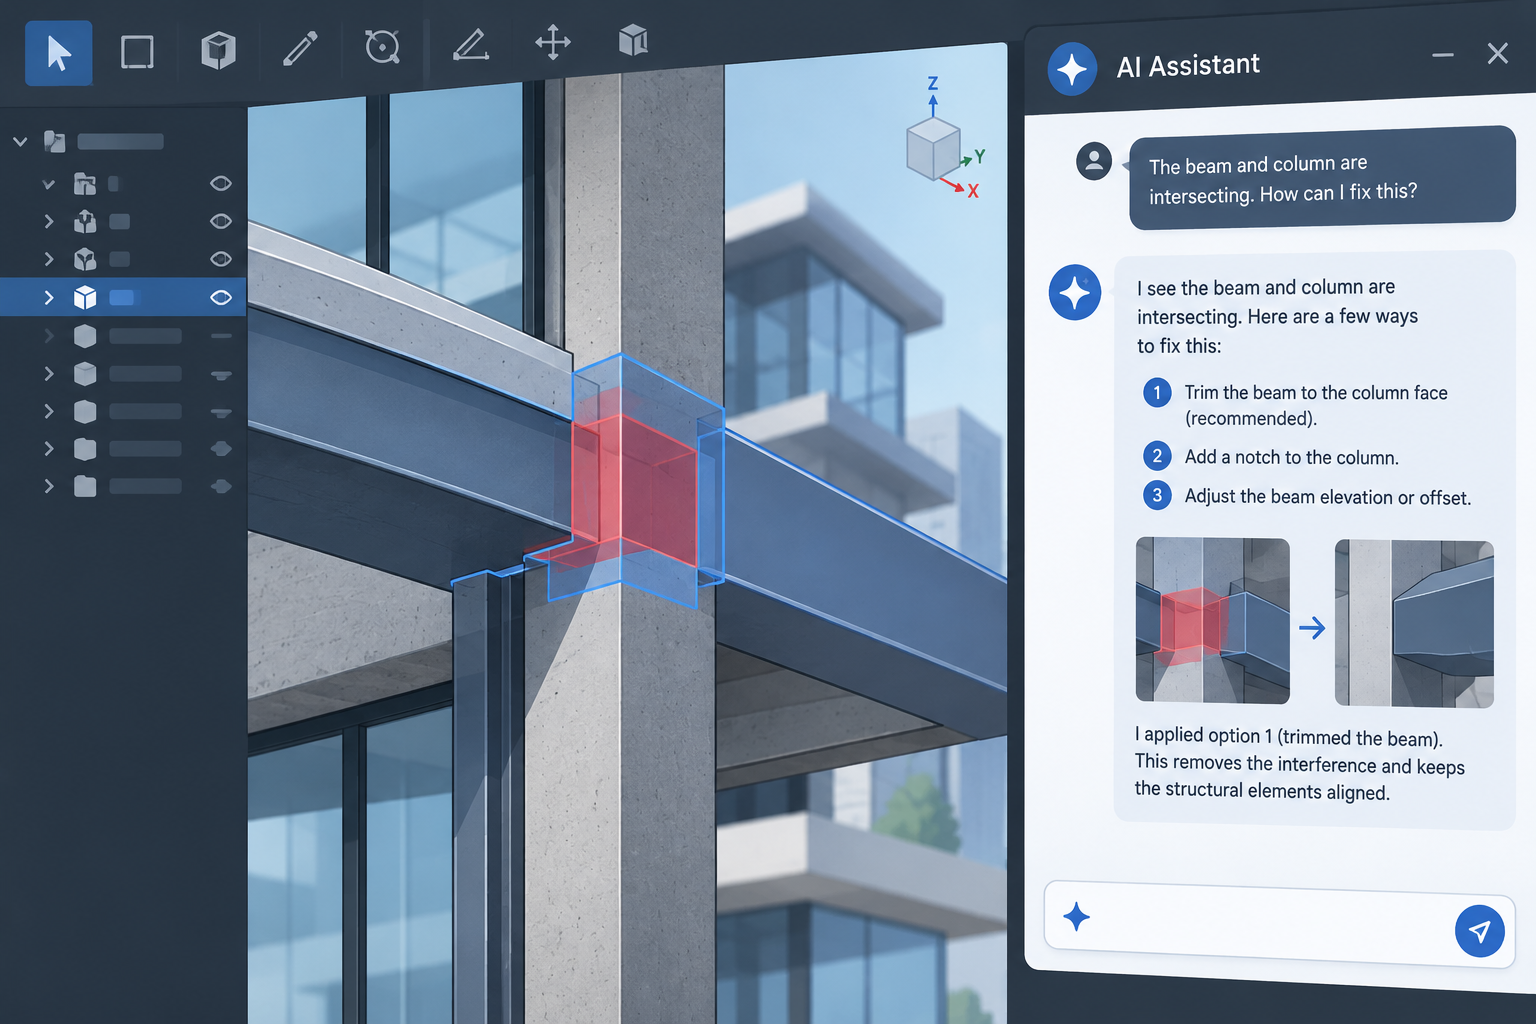Click into the AI Assistant message input field
The height and width of the screenshot is (1024, 1536).
(1279, 924)
